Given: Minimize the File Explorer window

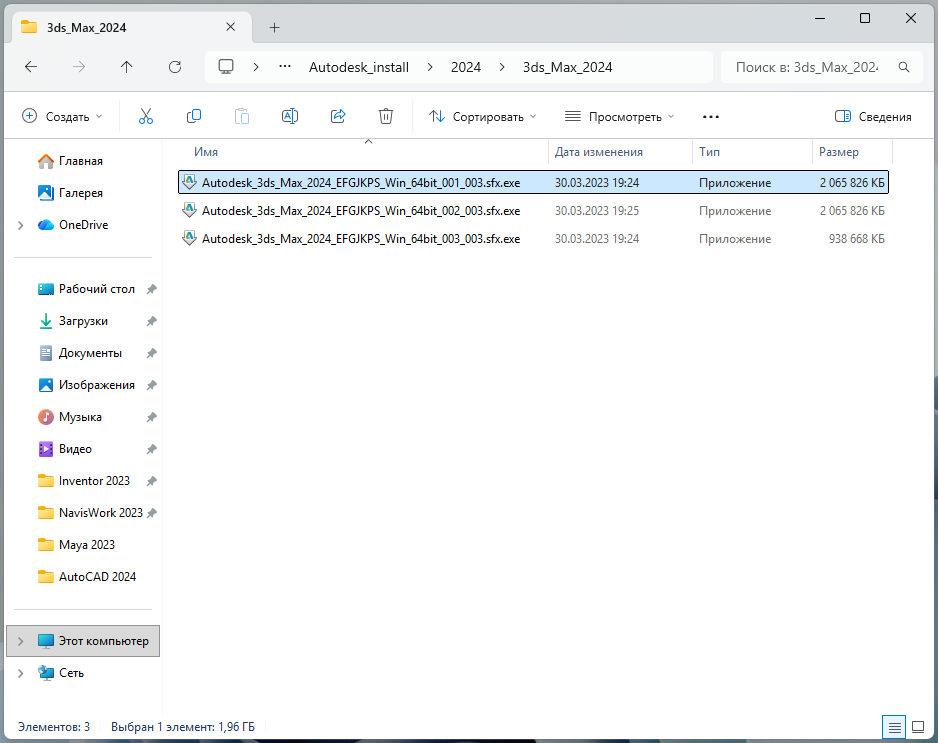Looking at the screenshot, I should pyautogui.click(x=820, y=19).
